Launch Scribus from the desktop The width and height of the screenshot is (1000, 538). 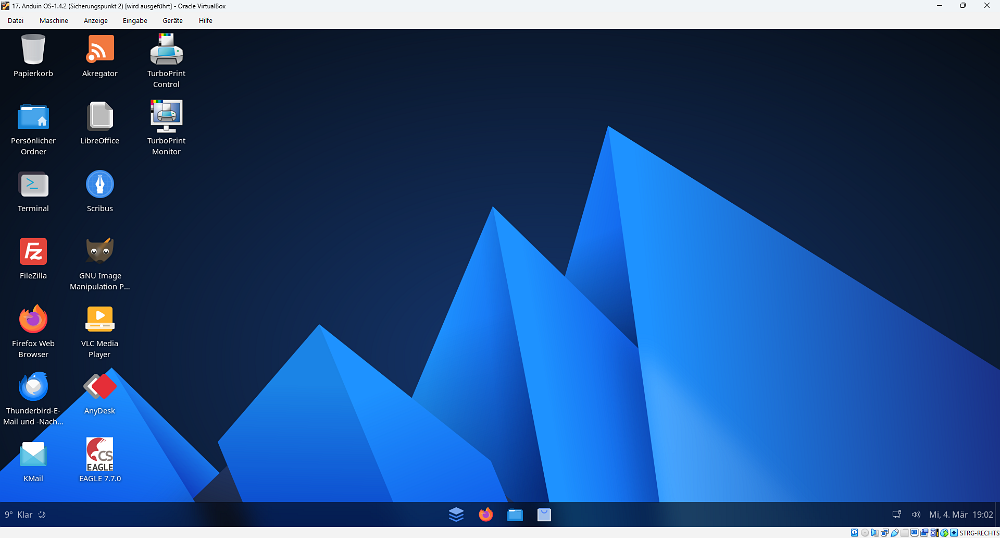pyautogui.click(x=100, y=185)
